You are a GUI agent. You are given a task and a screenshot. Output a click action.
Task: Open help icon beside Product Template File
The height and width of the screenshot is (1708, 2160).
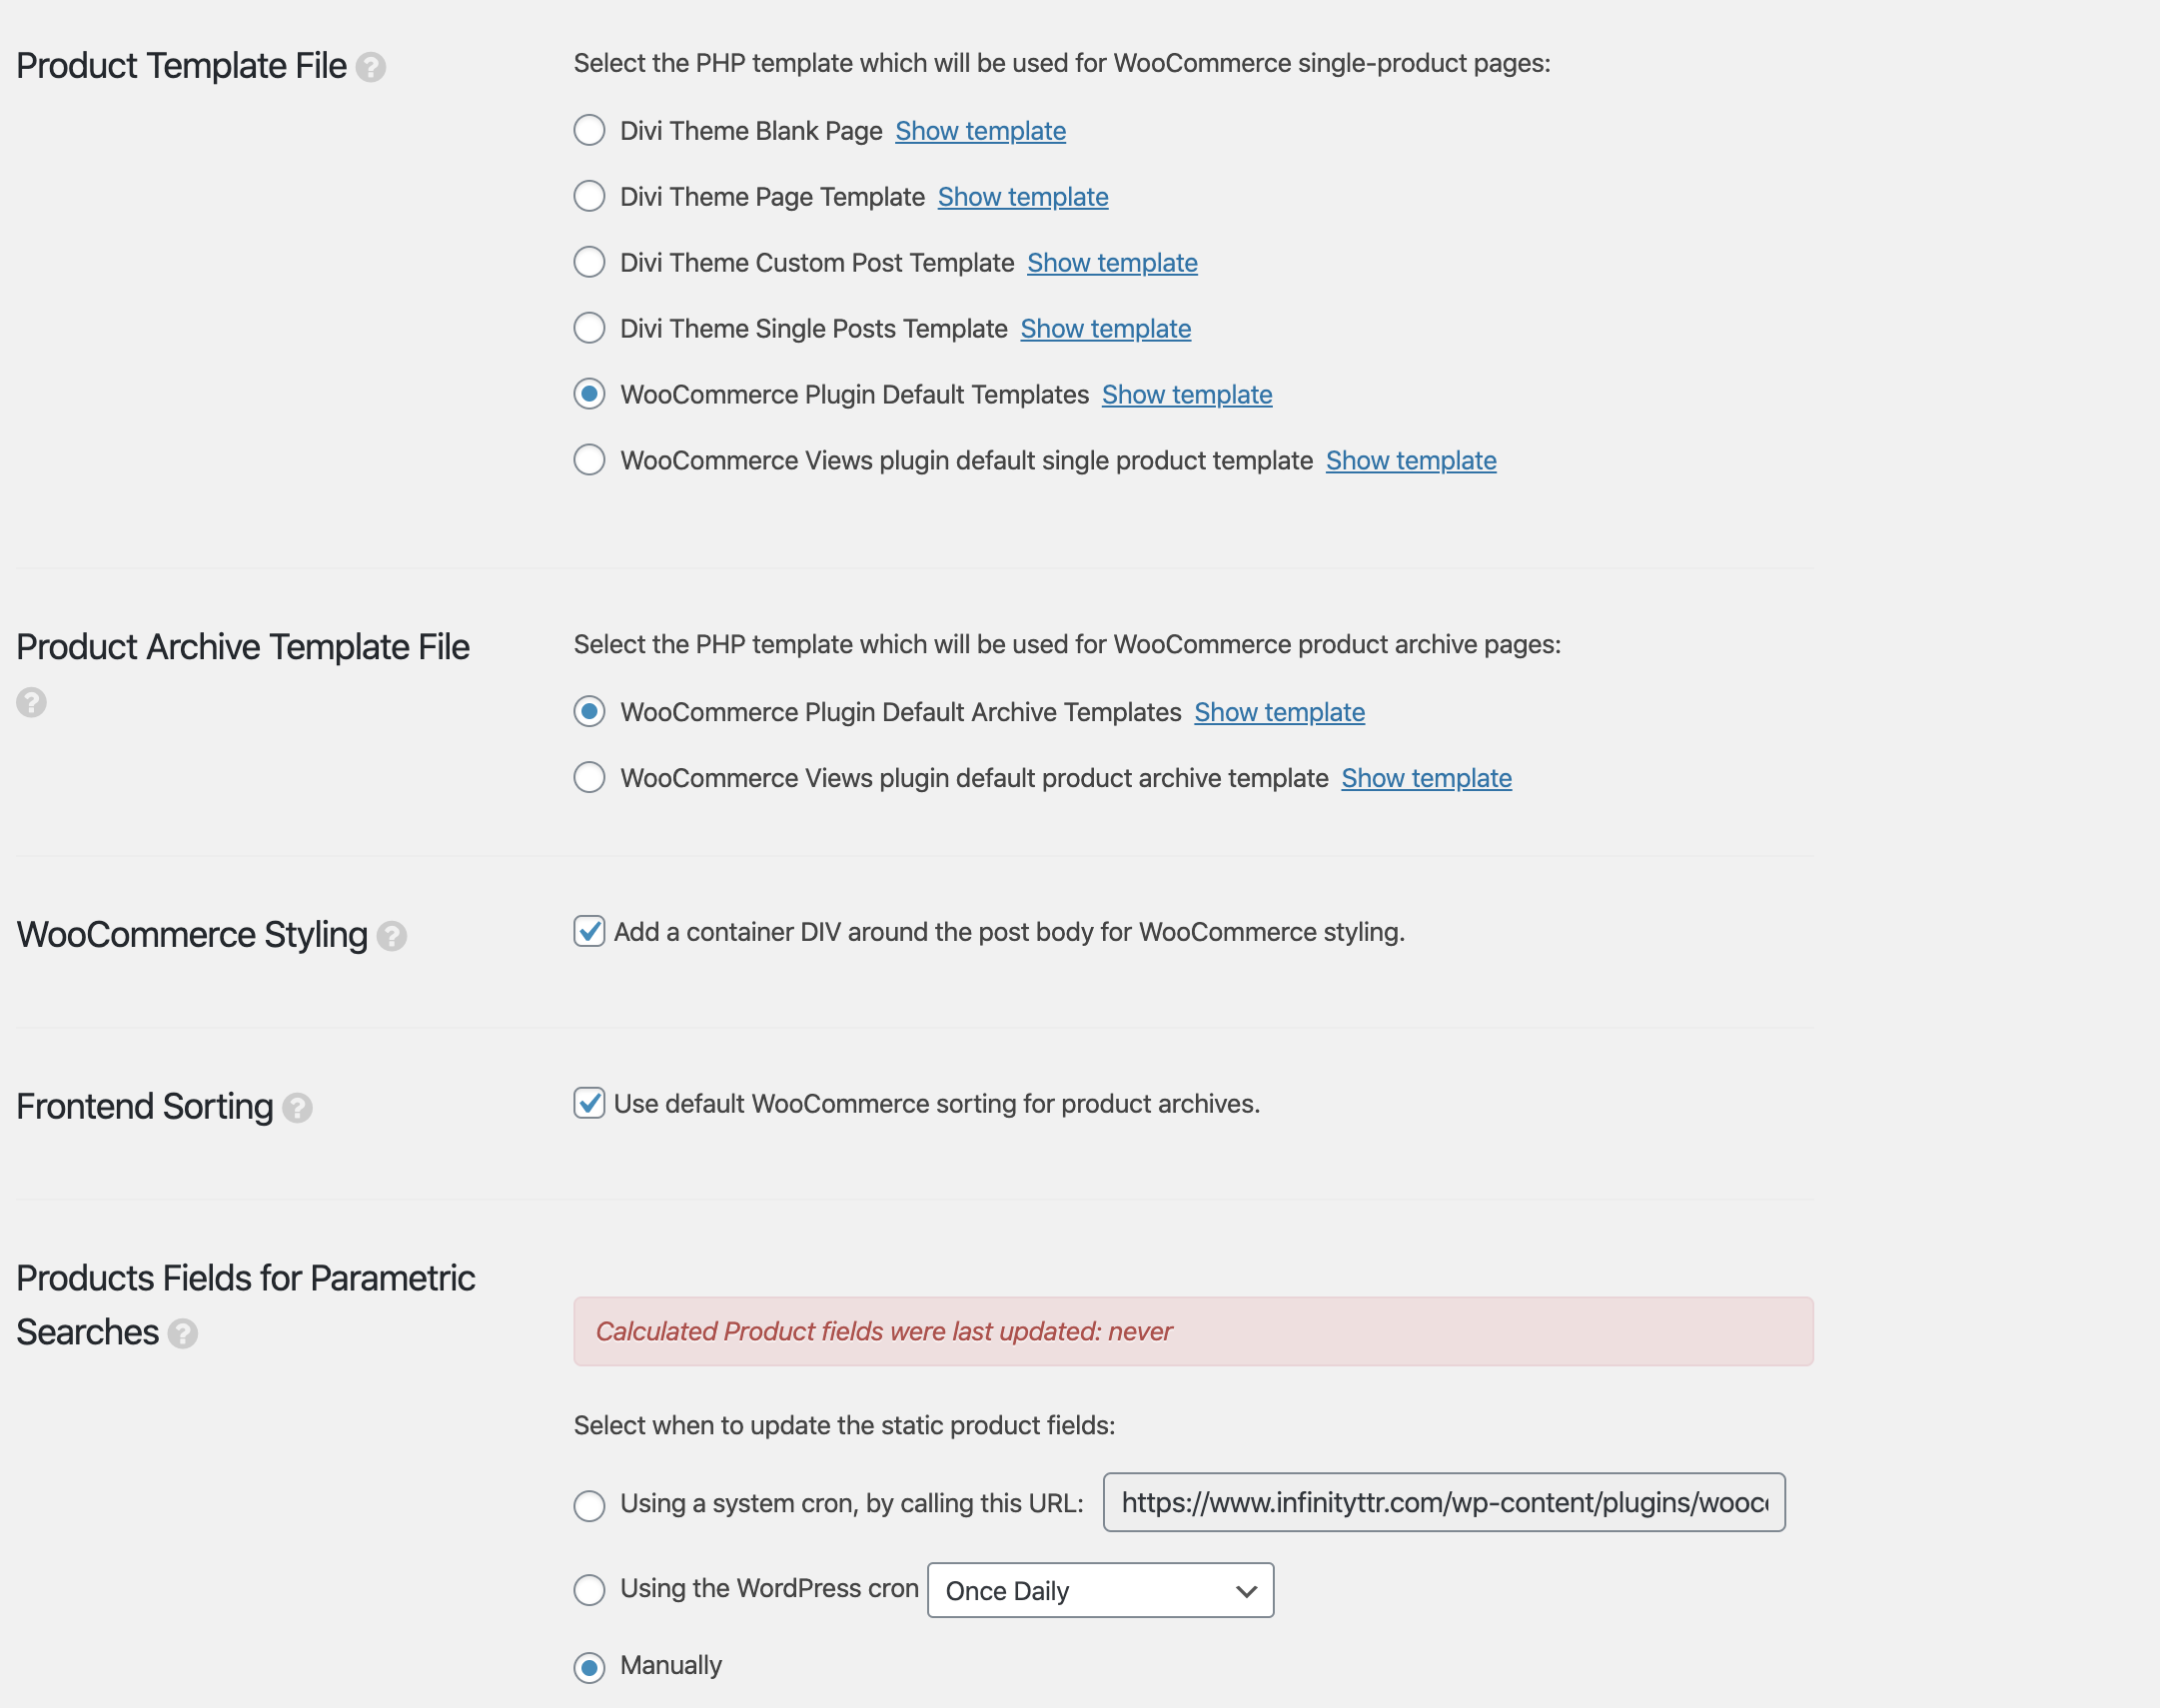(371, 67)
